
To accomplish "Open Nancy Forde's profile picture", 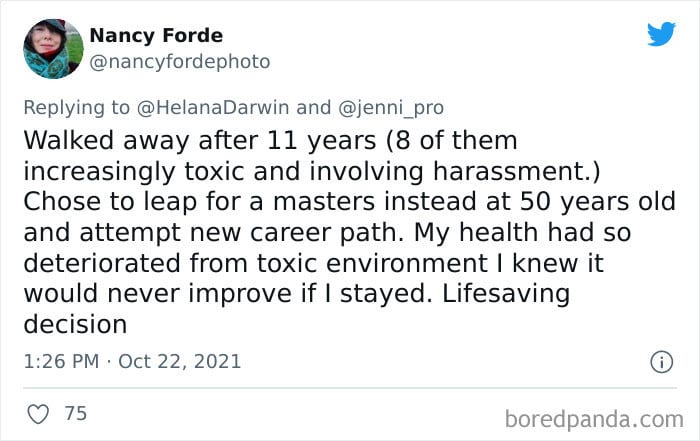I will click(x=53, y=49).
